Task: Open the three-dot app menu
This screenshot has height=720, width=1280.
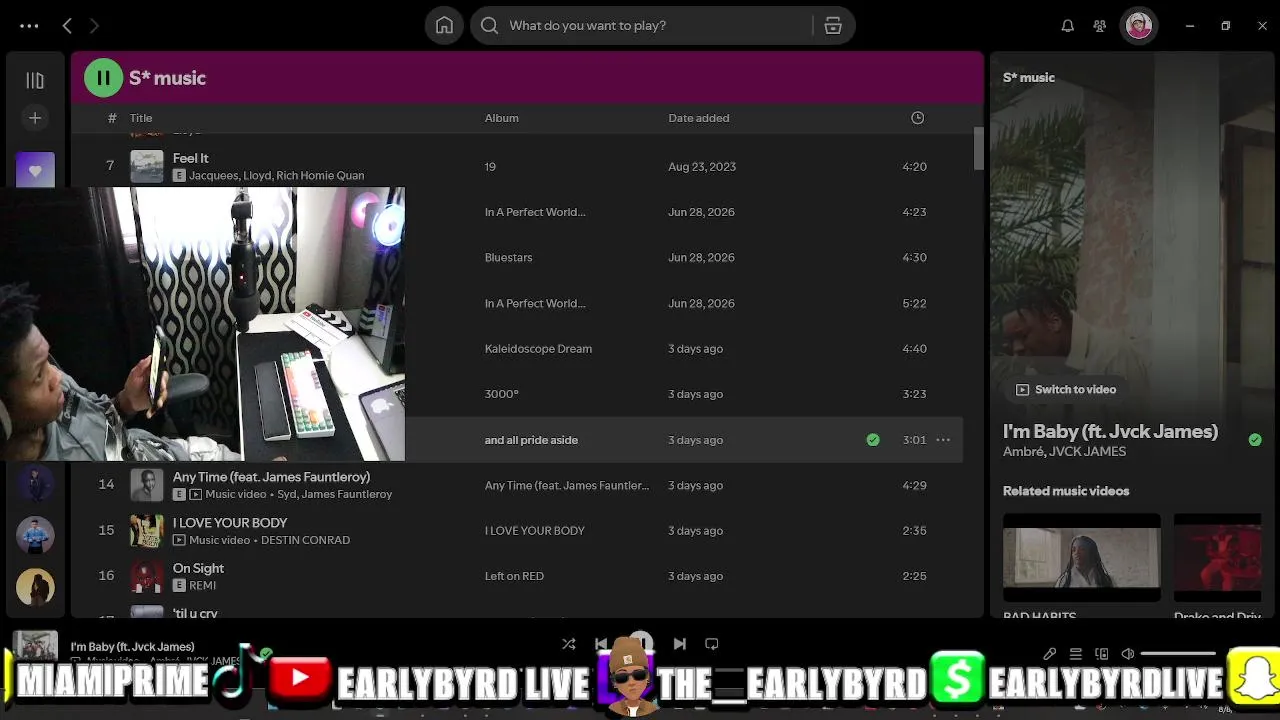Action: pyautogui.click(x=29, y=26)
